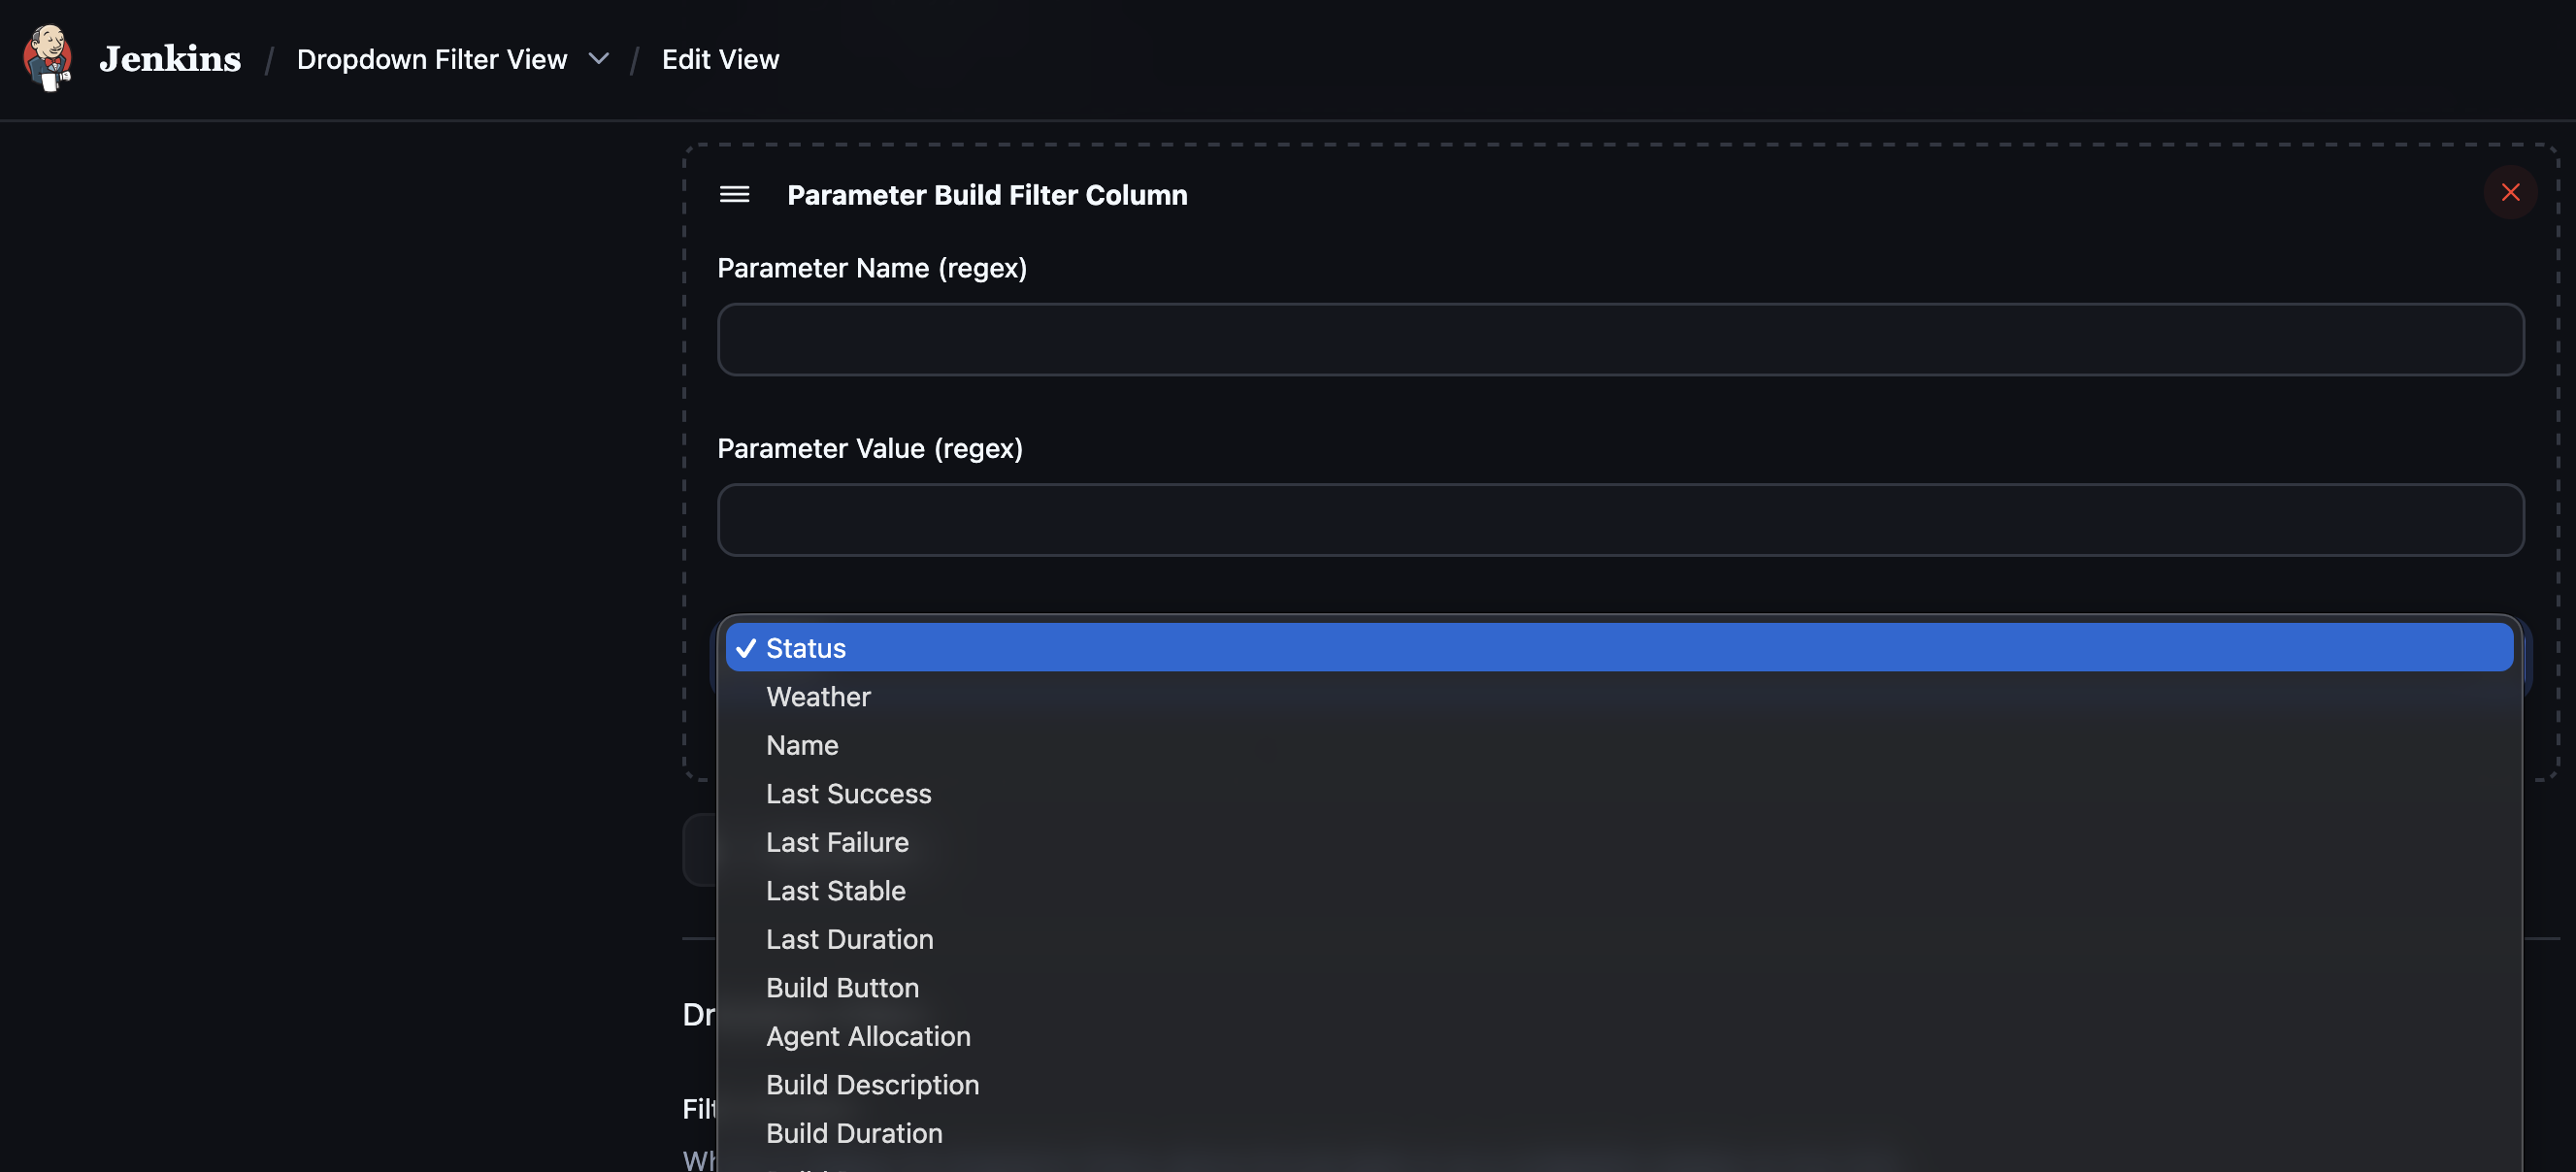Select Status in the column dropdown
This screenshot has height=1172, width=2576.
click(x=805, y=648)
